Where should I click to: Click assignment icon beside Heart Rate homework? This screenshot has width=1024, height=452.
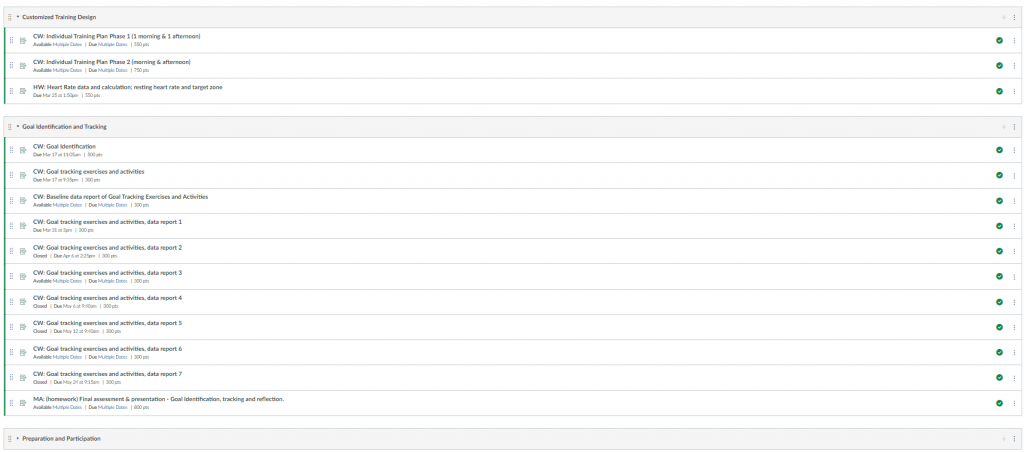(23, 91)
